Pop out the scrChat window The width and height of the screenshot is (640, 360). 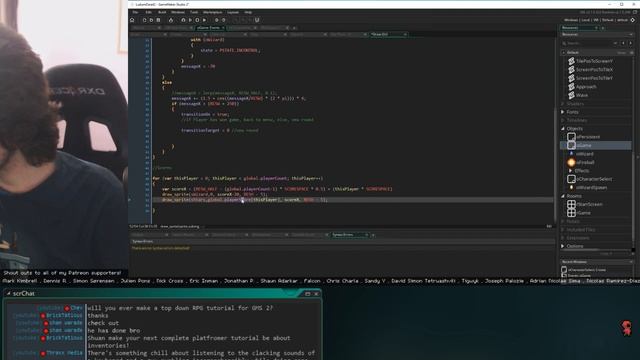(308, 294)
